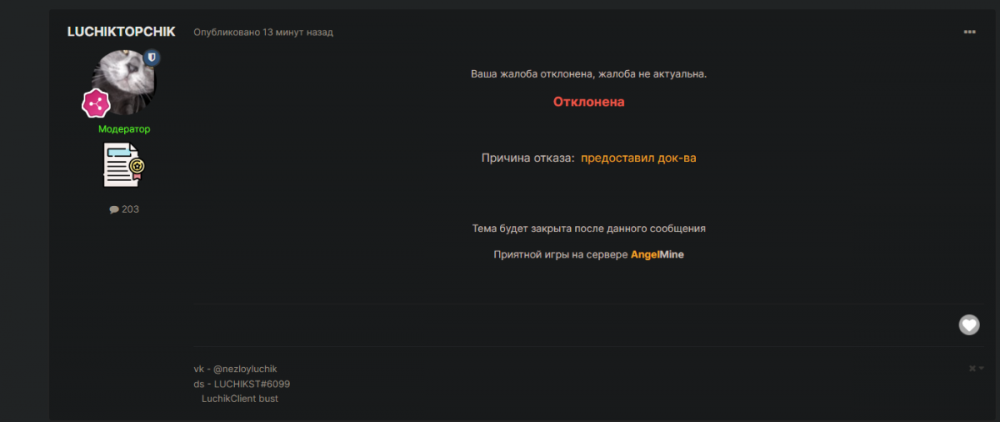This screenshot has width=1000, height=422.
Task: Click the pink rank badge icon
Action: pos(96,102)
